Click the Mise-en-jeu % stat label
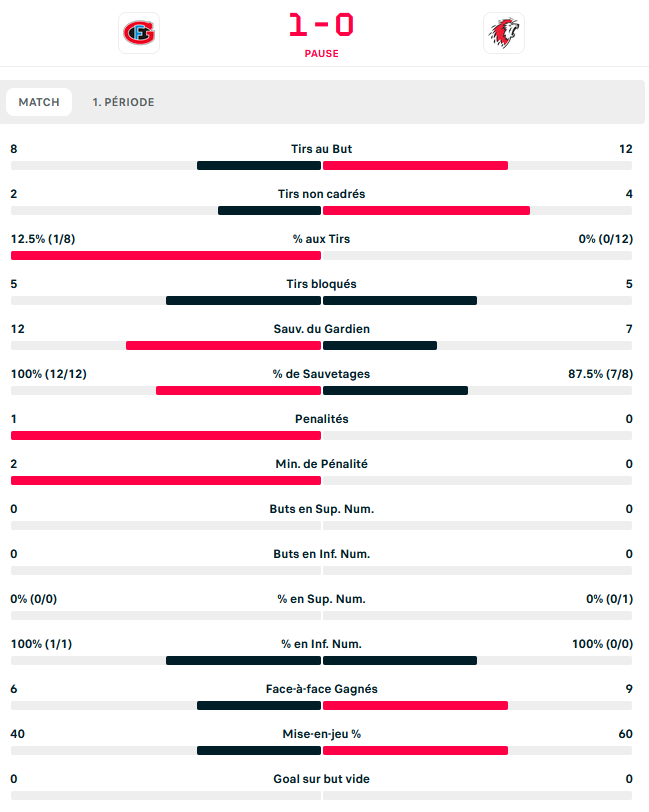This screenshot has height=812, width=649. (321, 734)
